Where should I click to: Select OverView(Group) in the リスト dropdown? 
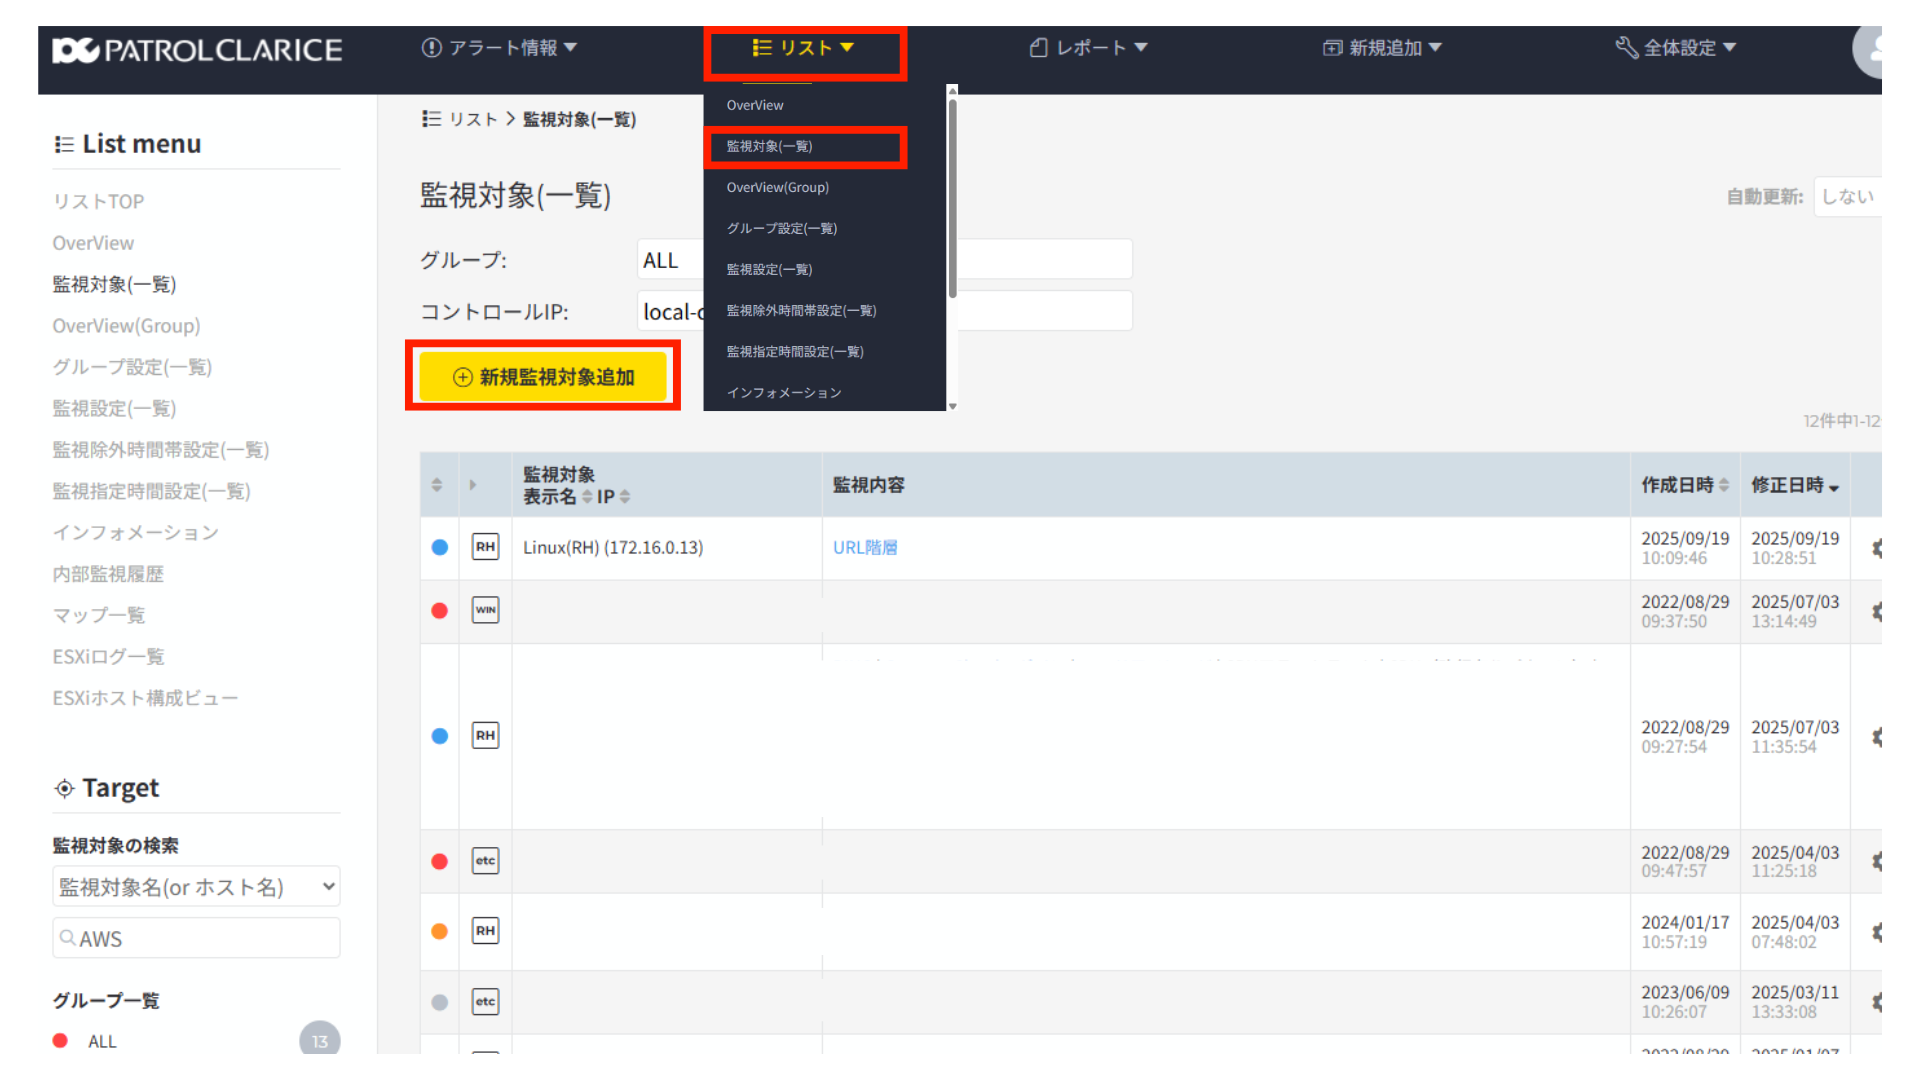[777, 188]
